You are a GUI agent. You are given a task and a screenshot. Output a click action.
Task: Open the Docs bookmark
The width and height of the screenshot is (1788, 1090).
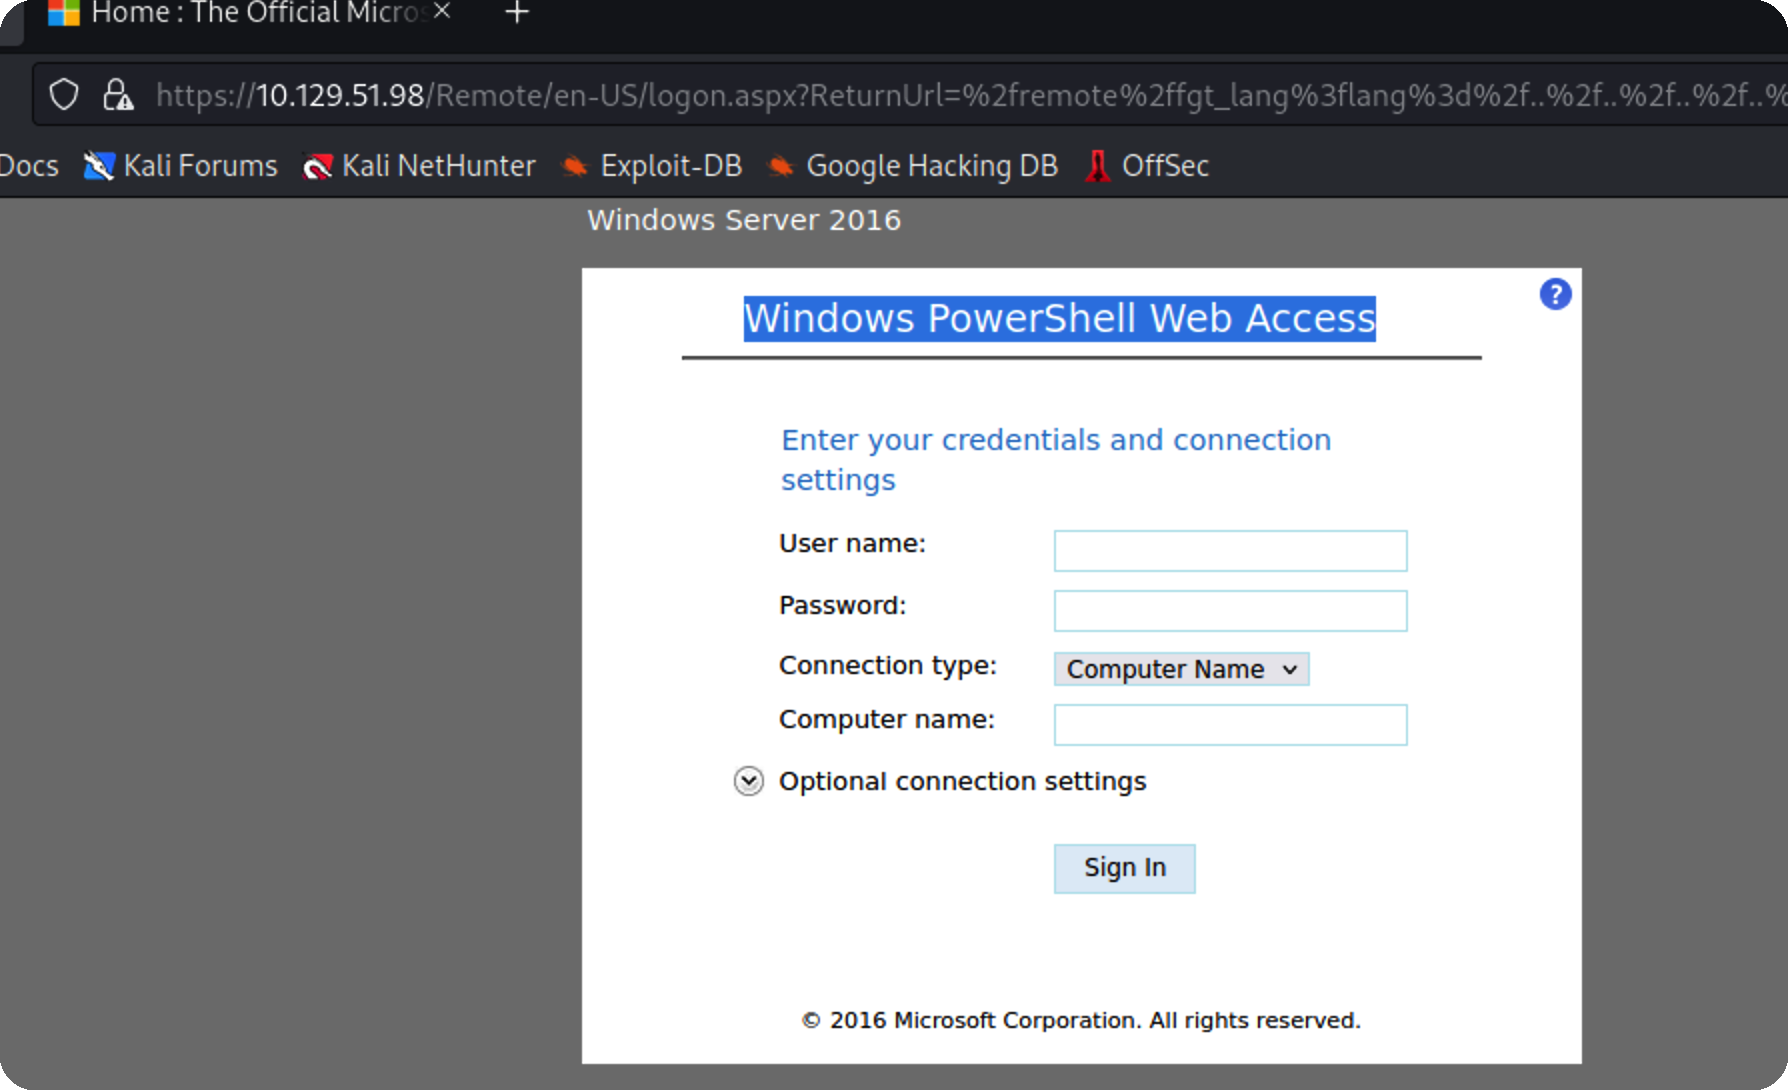pyautogui.click(x=29, y=165)
